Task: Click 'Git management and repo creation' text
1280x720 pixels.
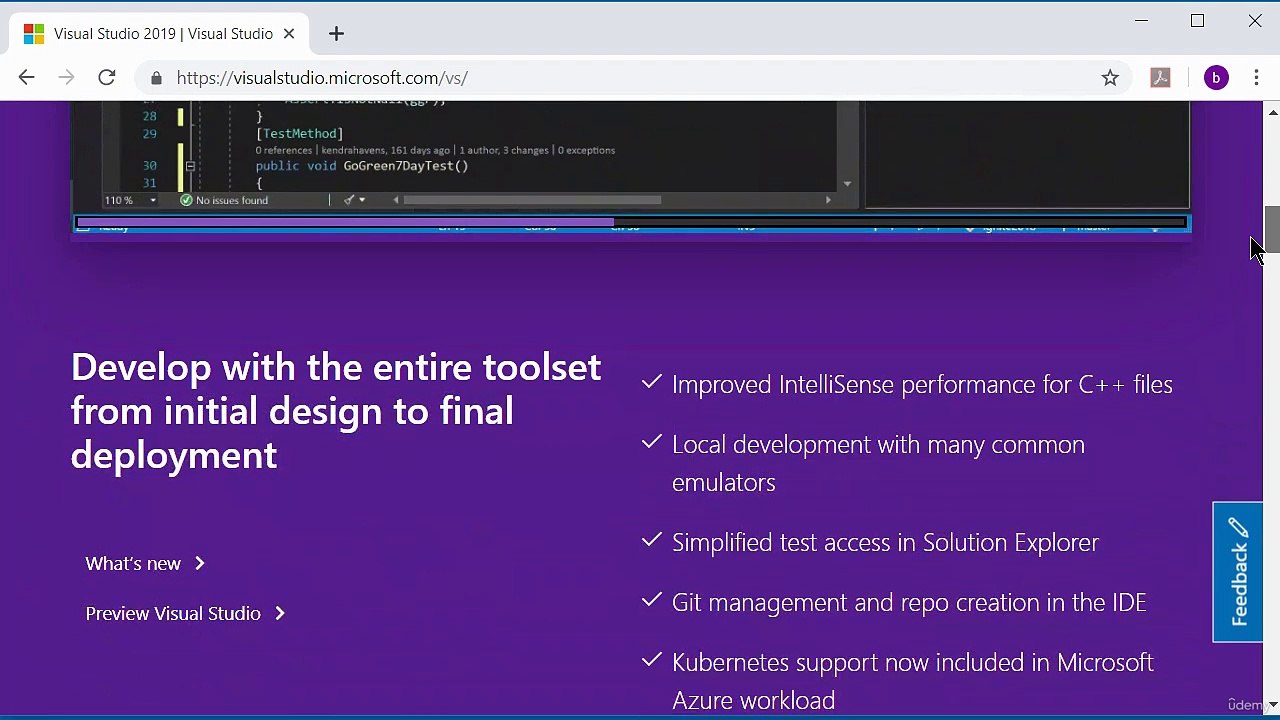Action: pos(909,603)
